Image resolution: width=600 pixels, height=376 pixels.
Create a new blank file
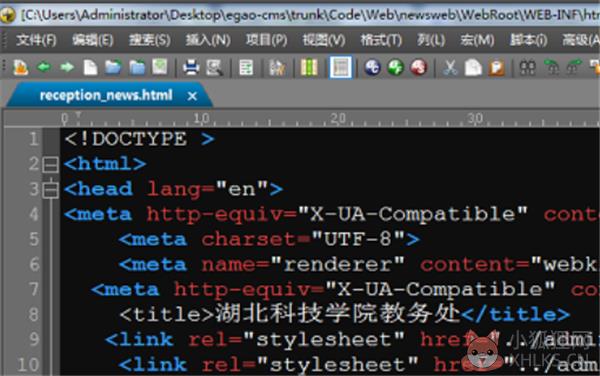point(90,68)
